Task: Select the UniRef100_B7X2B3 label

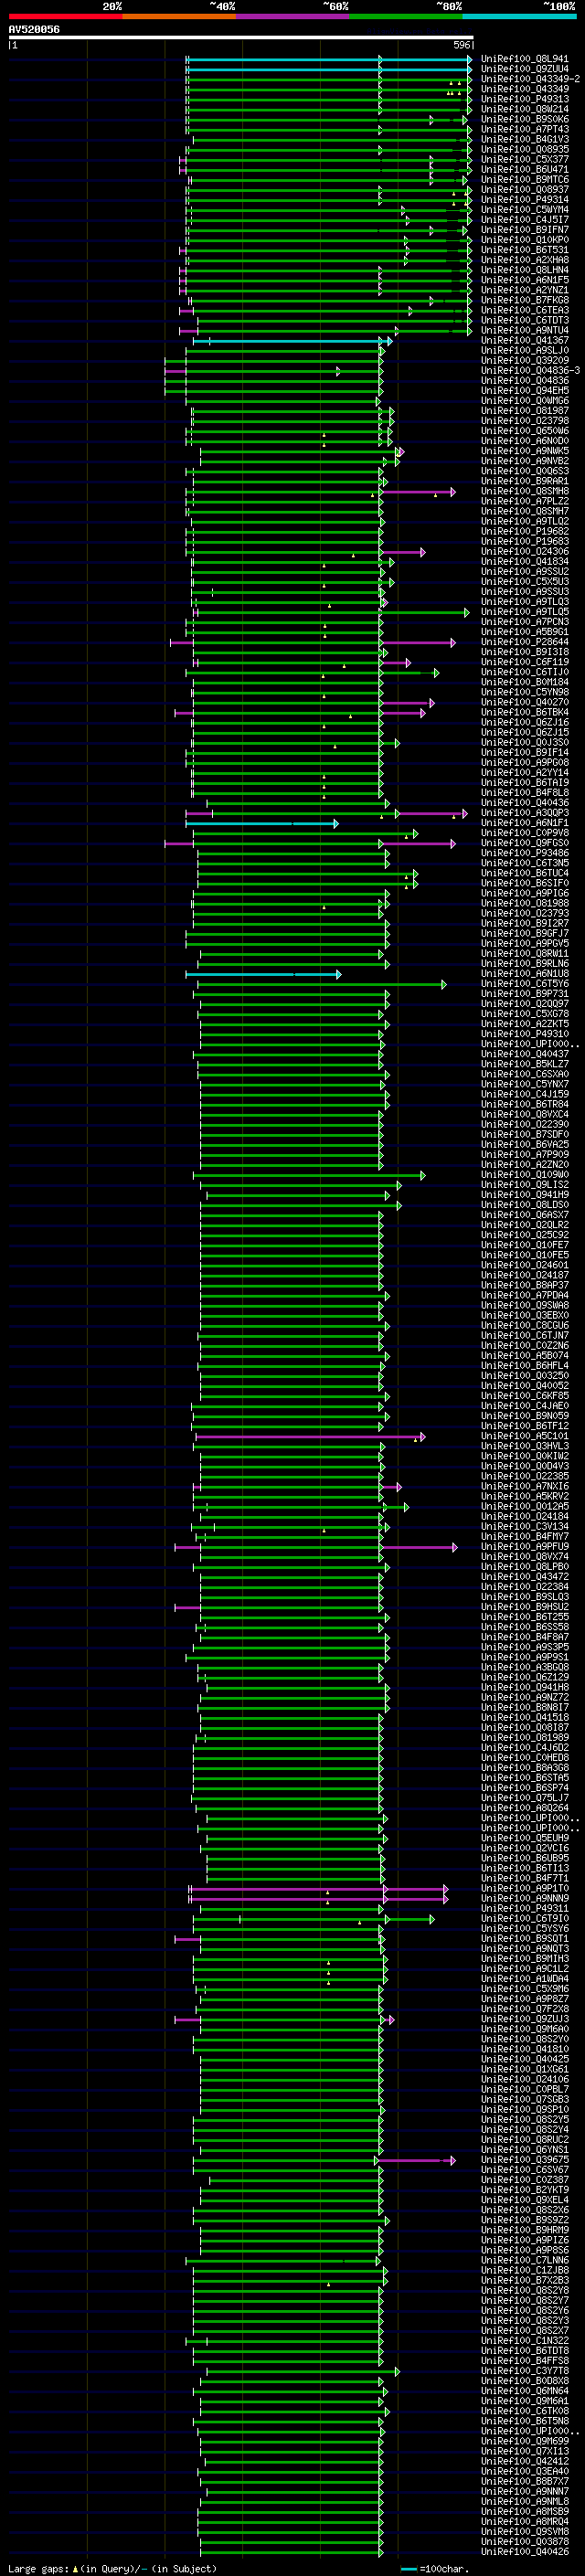Action: click(524, 2281)
